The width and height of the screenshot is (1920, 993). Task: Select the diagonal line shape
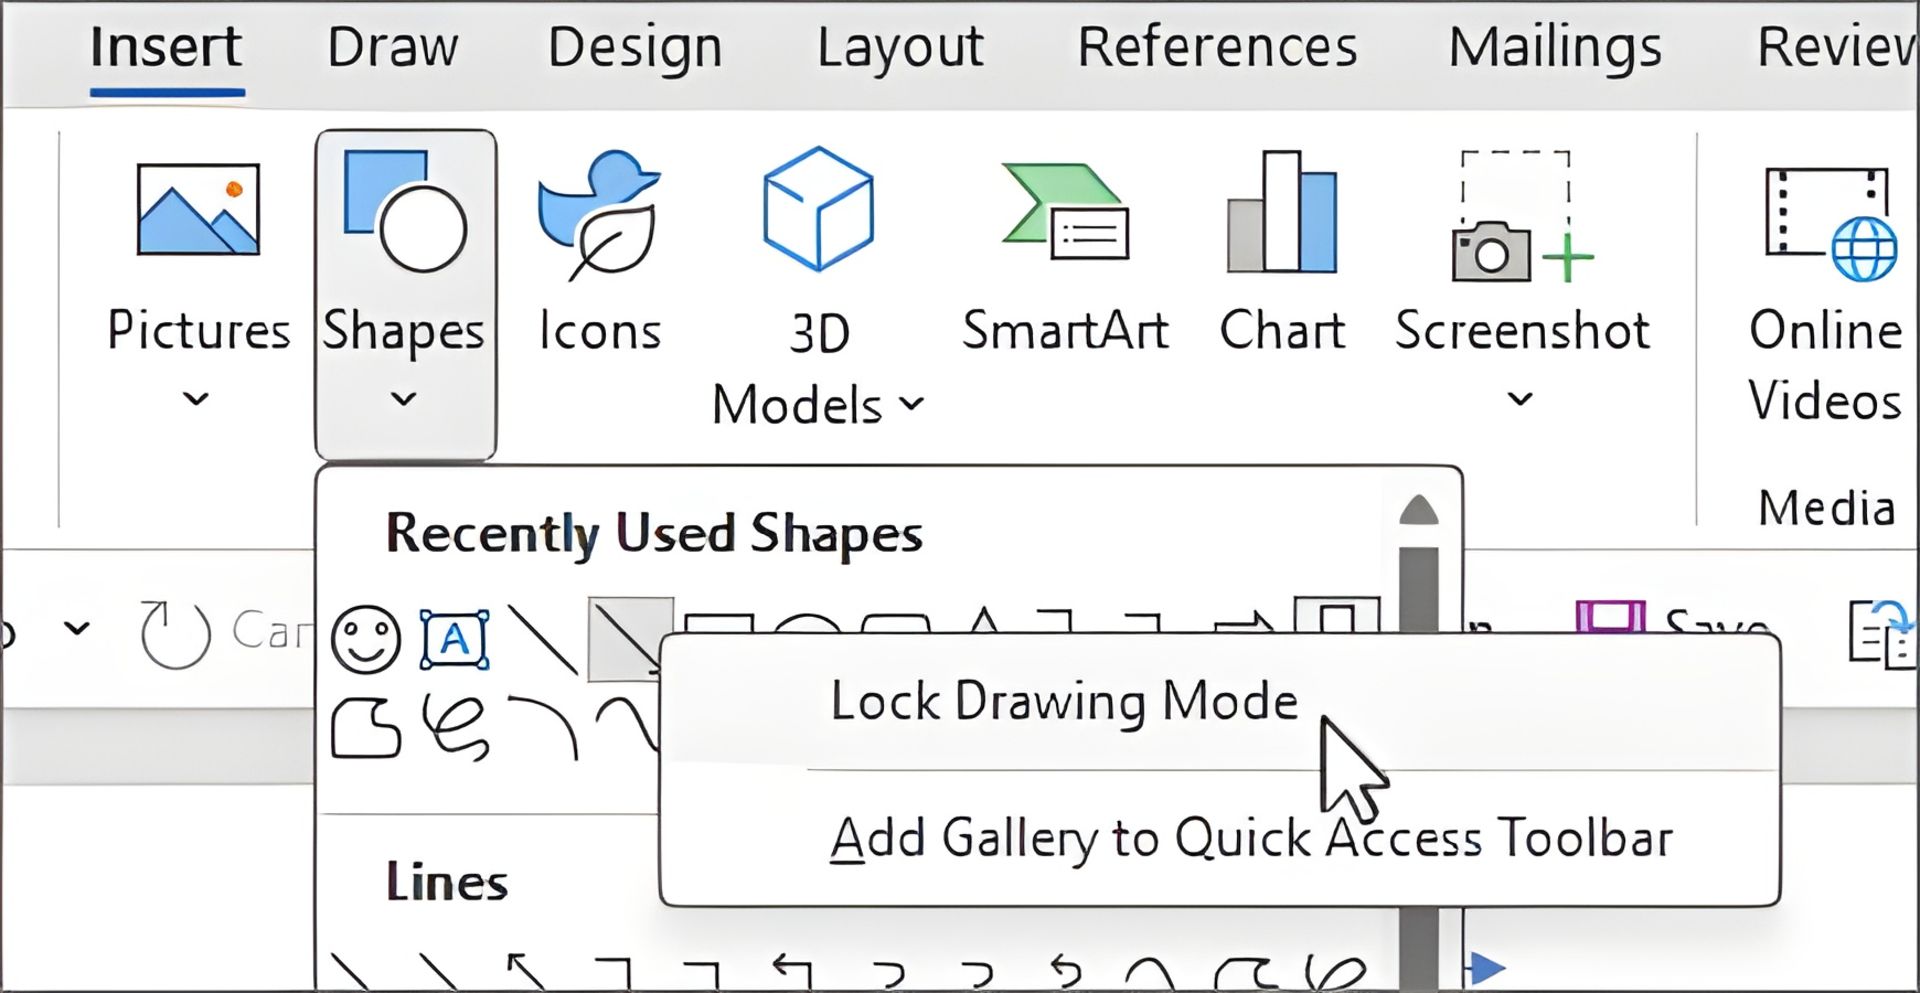pos(542,639)
